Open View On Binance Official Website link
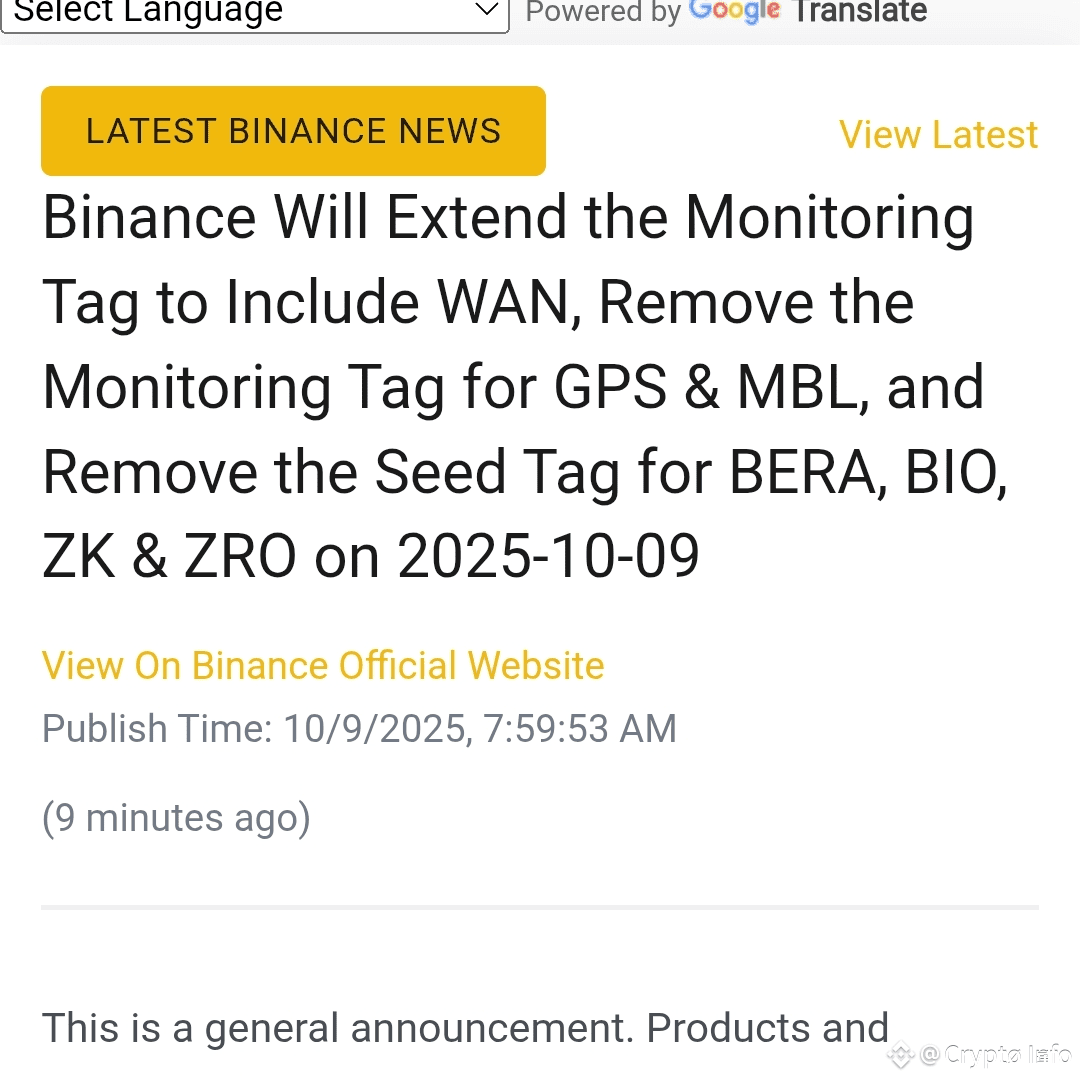 [322, 665]
